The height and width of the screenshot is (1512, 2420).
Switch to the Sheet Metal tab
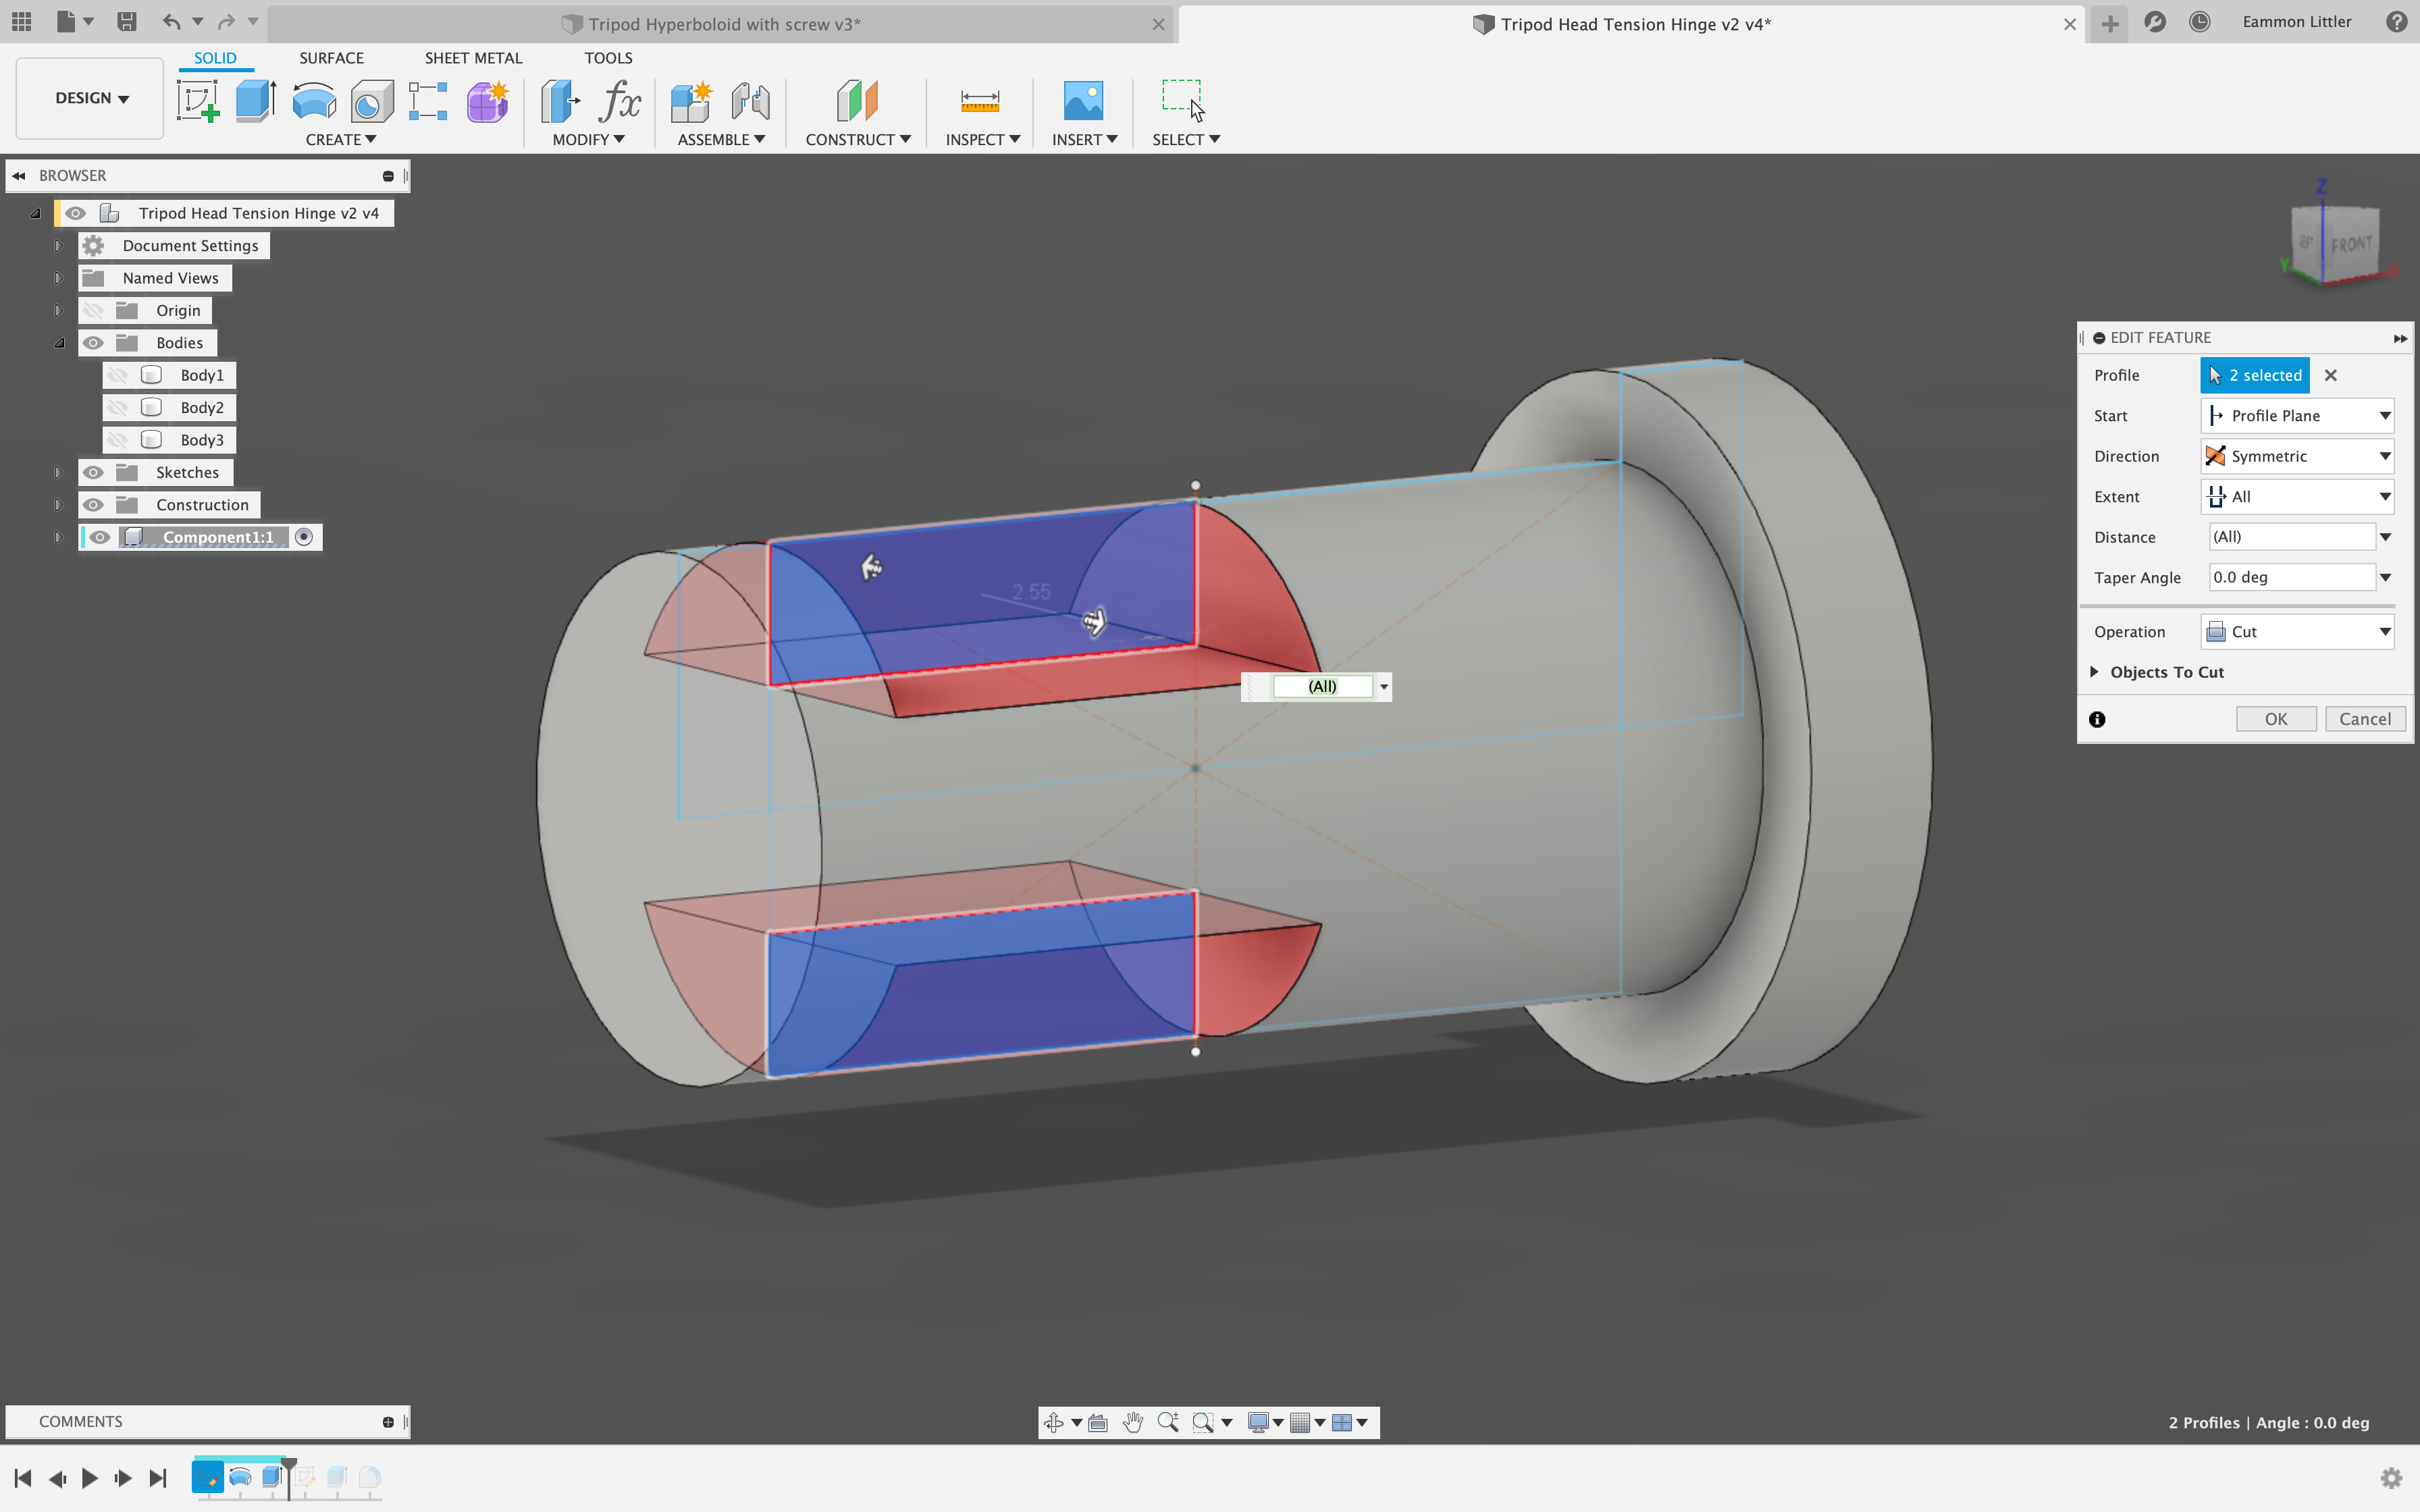[x=472, y=57]
